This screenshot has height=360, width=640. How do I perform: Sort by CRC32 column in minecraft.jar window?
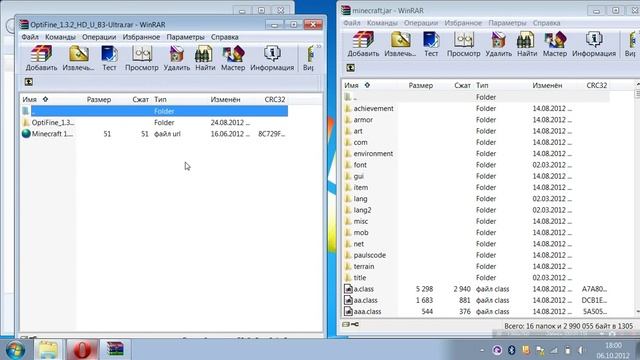597,85
